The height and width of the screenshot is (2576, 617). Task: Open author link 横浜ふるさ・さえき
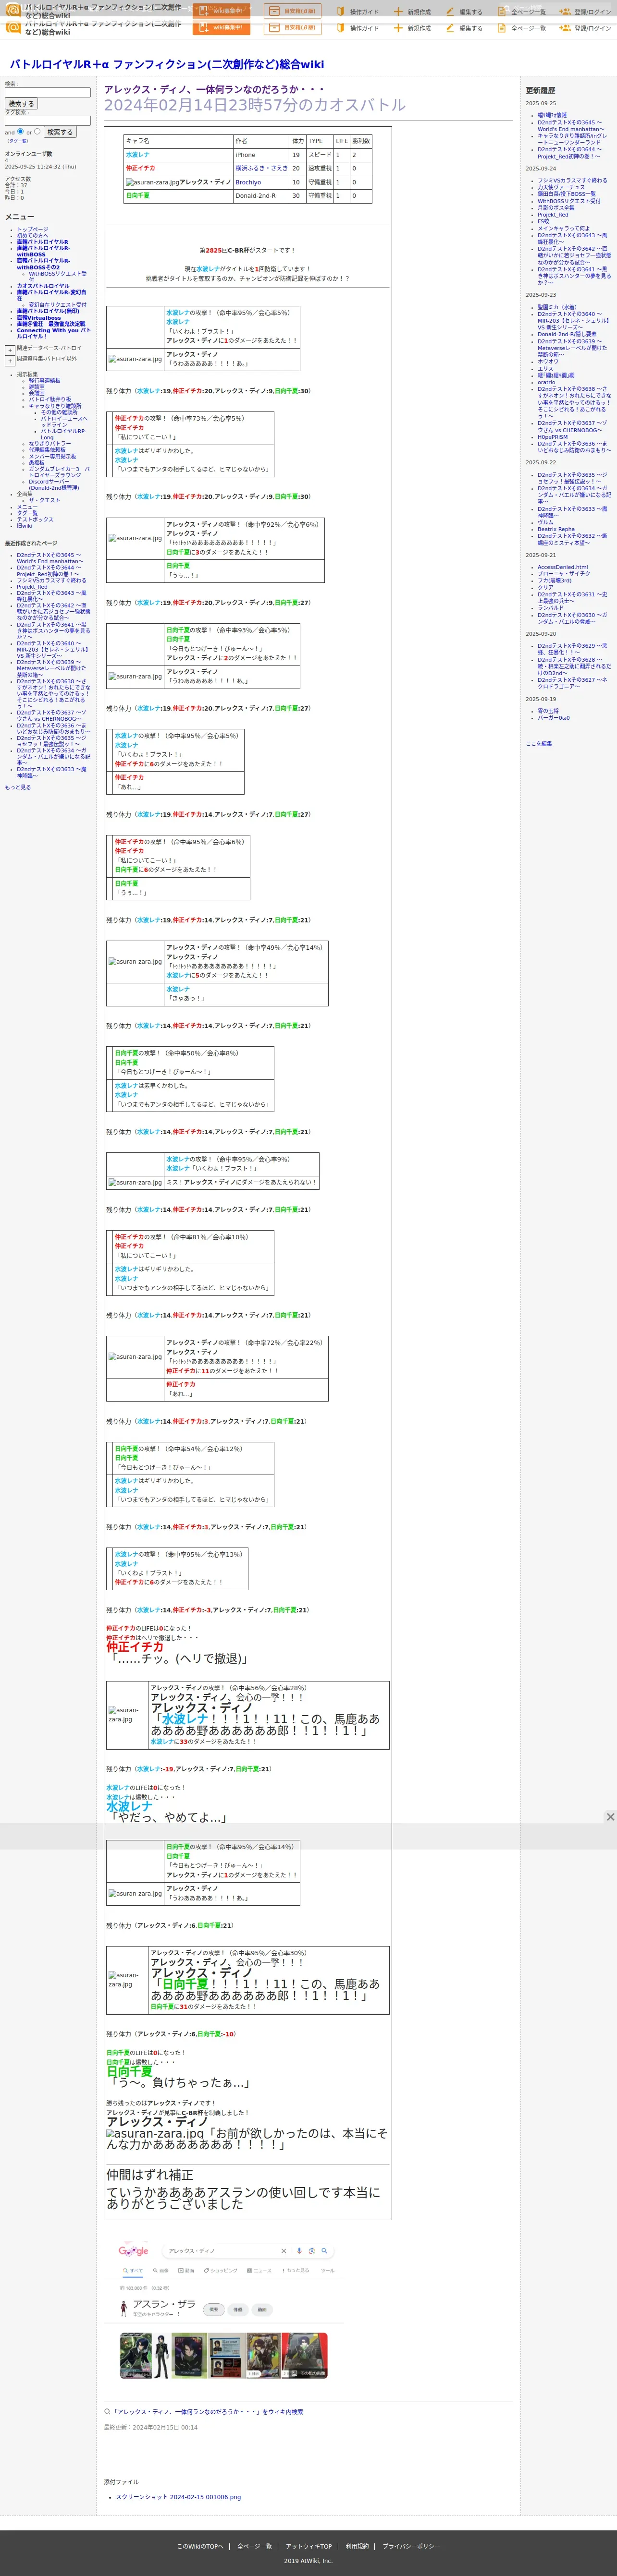click(261, 168)
